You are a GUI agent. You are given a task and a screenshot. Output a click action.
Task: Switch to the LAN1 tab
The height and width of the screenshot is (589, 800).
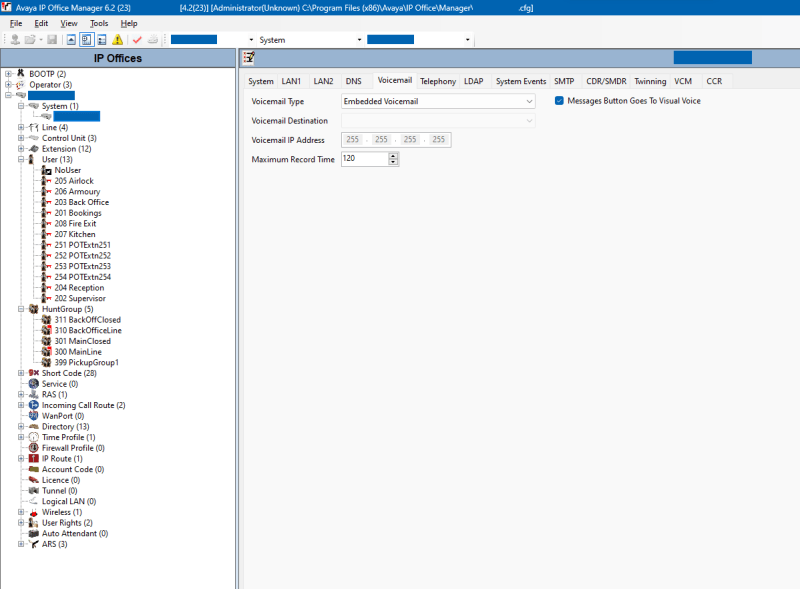pyautogui.click(x=291, y=81)
